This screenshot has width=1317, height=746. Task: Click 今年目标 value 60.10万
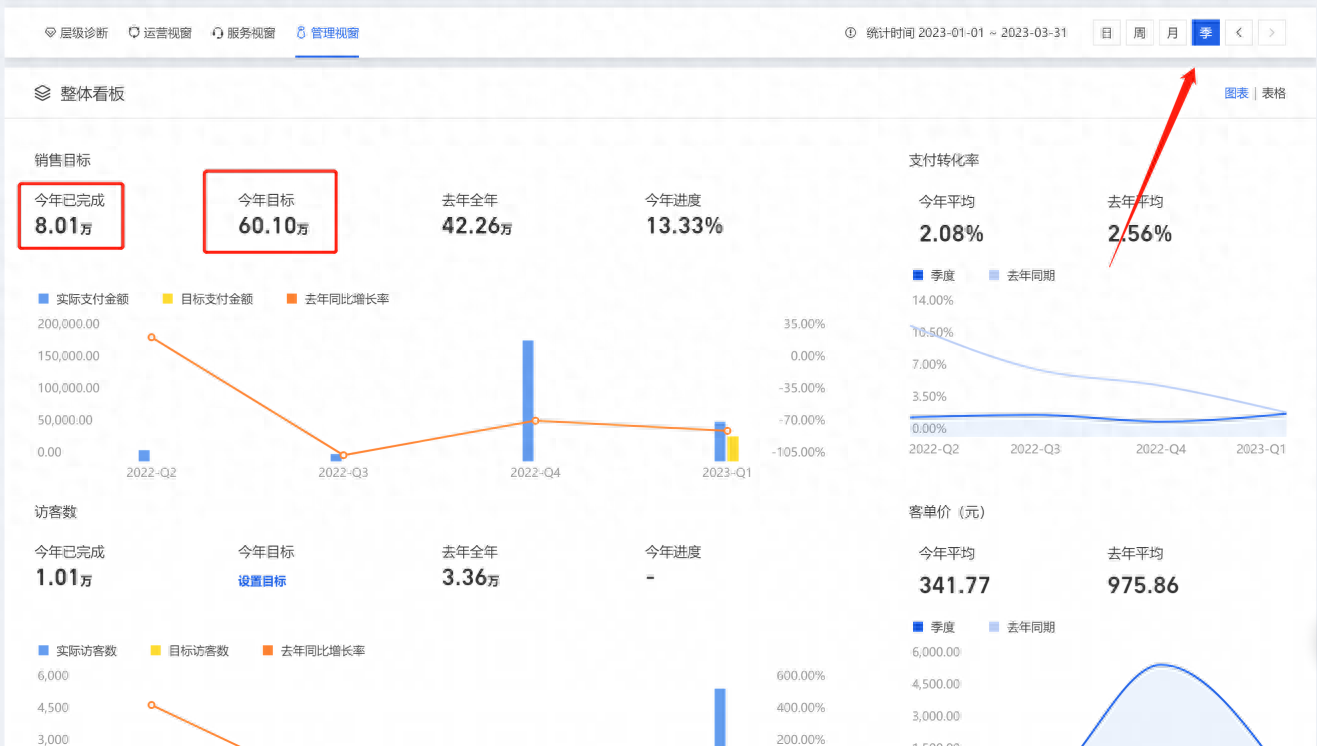click(x=273, y=226)
